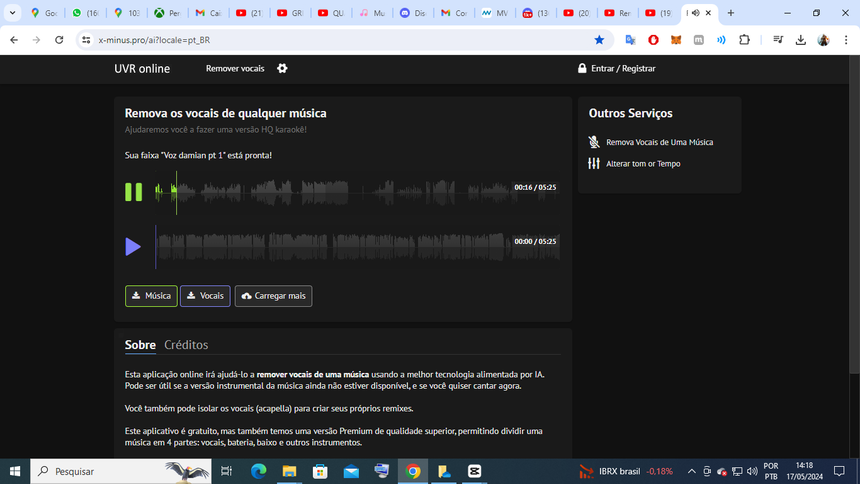Click the Pesquisar taskbar search box

(x=121, y=471)
